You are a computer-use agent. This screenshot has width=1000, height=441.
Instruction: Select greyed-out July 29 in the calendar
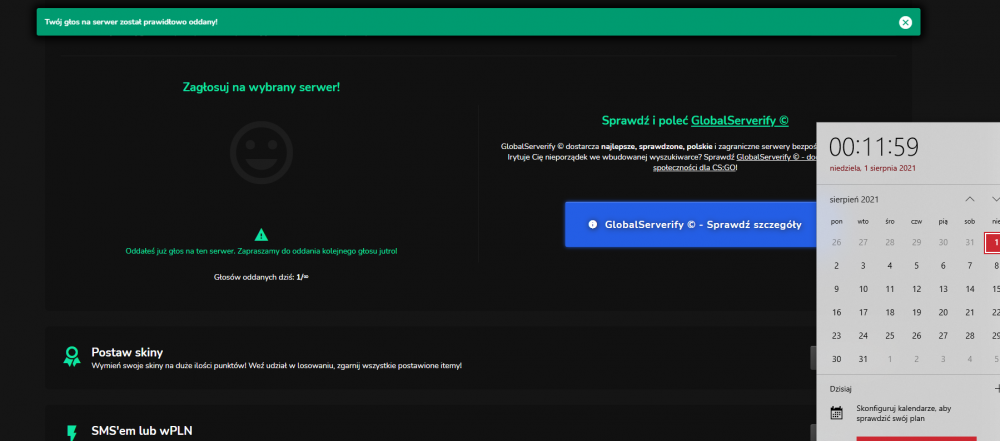[916, 243]
